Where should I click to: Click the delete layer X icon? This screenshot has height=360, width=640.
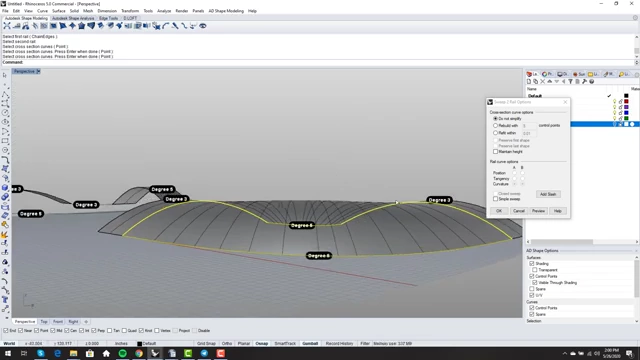pyautogui.click(x=542, y=82)
